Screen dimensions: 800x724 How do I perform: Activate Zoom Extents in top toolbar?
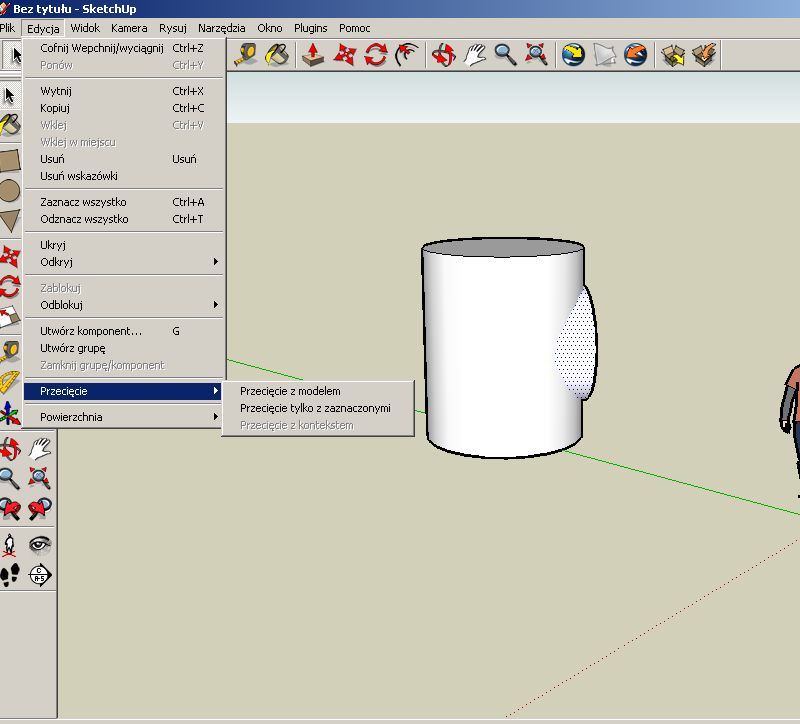[x=537, y=54]
